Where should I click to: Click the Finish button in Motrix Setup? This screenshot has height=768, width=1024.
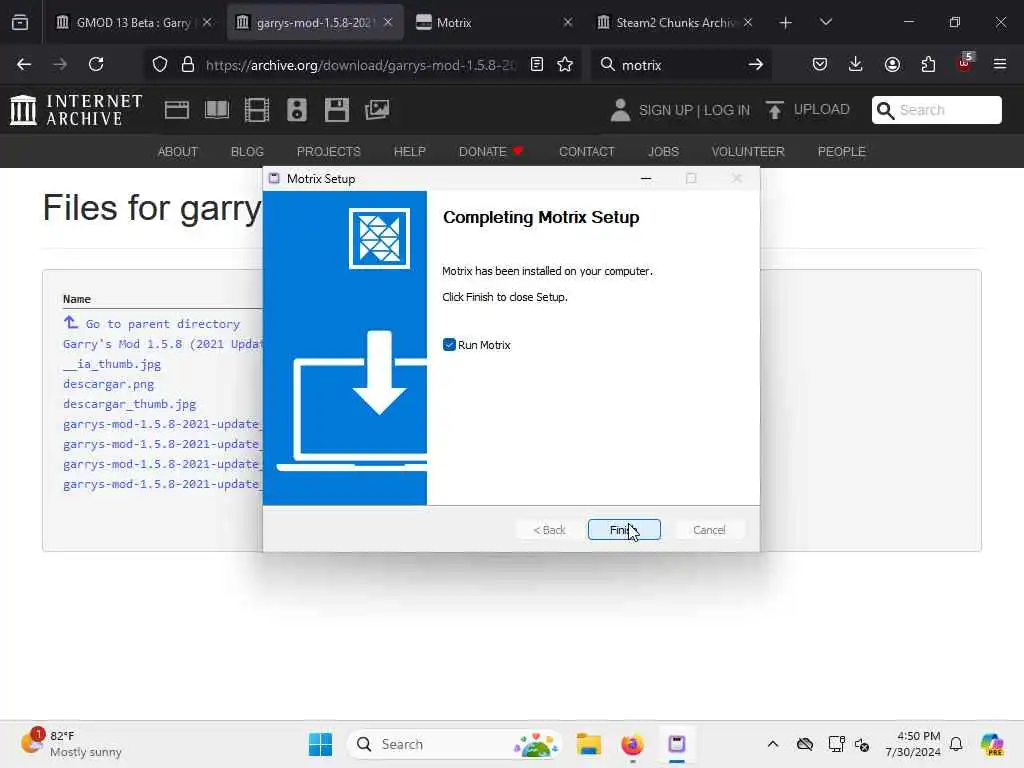click(624, 530)
